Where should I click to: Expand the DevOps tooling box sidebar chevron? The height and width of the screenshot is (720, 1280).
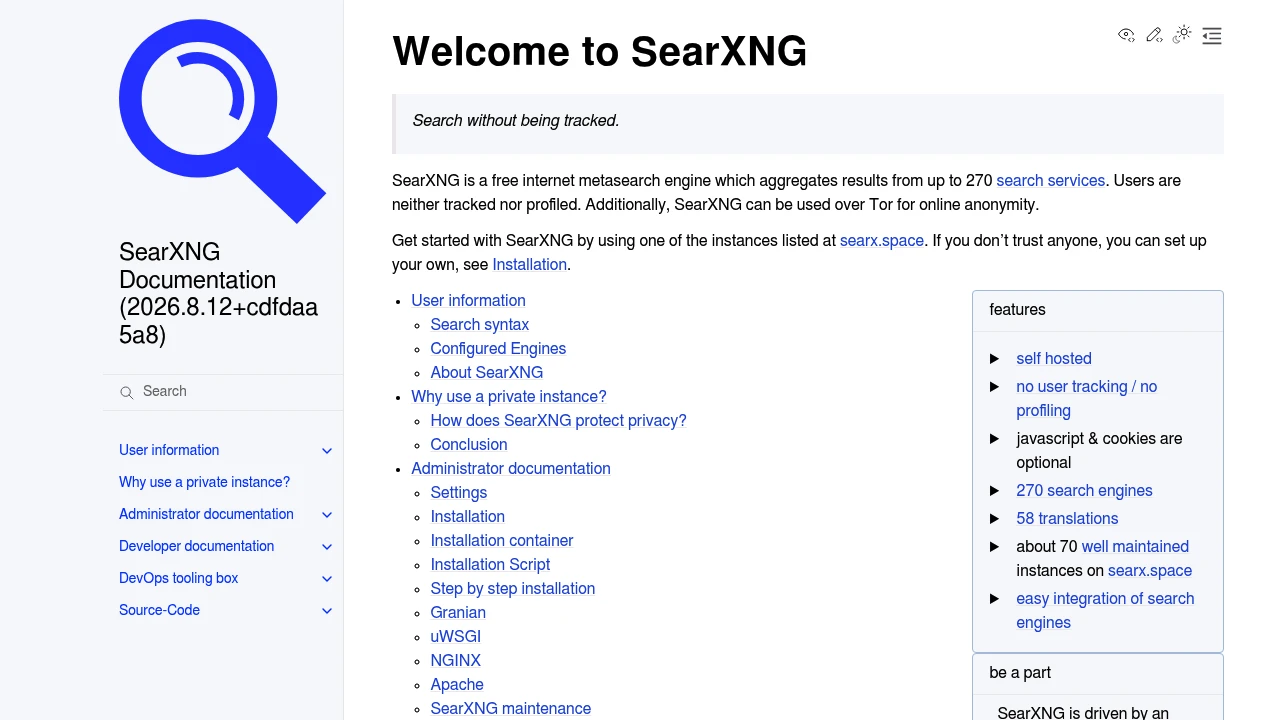click(x=327, y=579)
